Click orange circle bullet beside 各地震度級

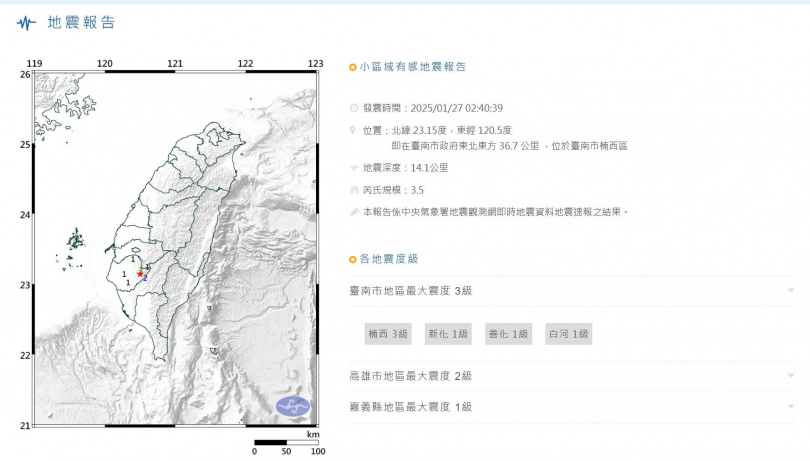[x=353, y=259]
